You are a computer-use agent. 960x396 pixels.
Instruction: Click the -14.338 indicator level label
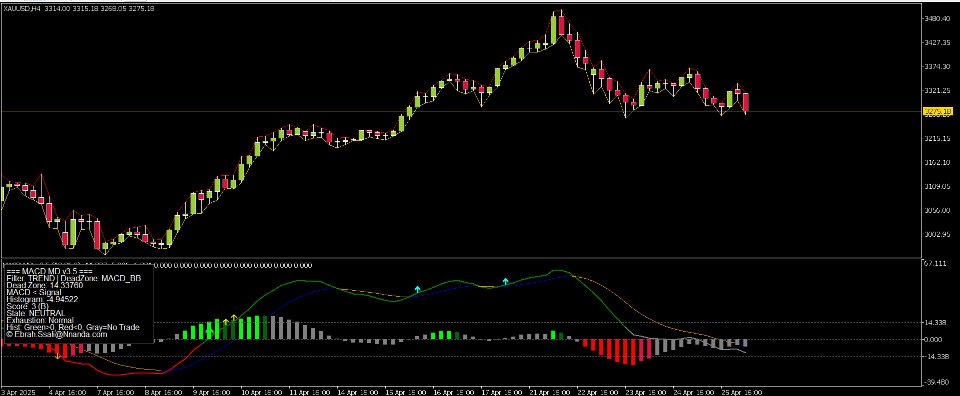937,356
